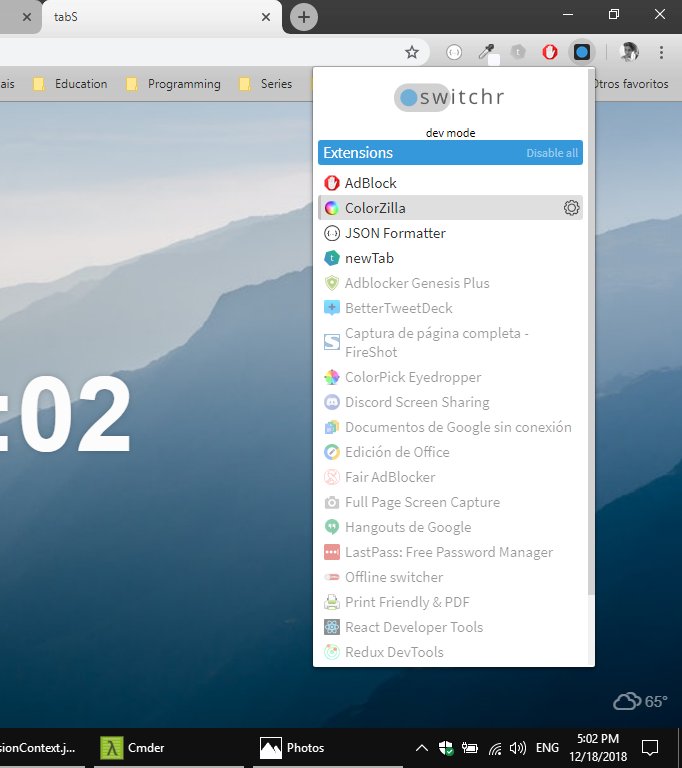Enable Edición de Office by its name

[397, 452]
